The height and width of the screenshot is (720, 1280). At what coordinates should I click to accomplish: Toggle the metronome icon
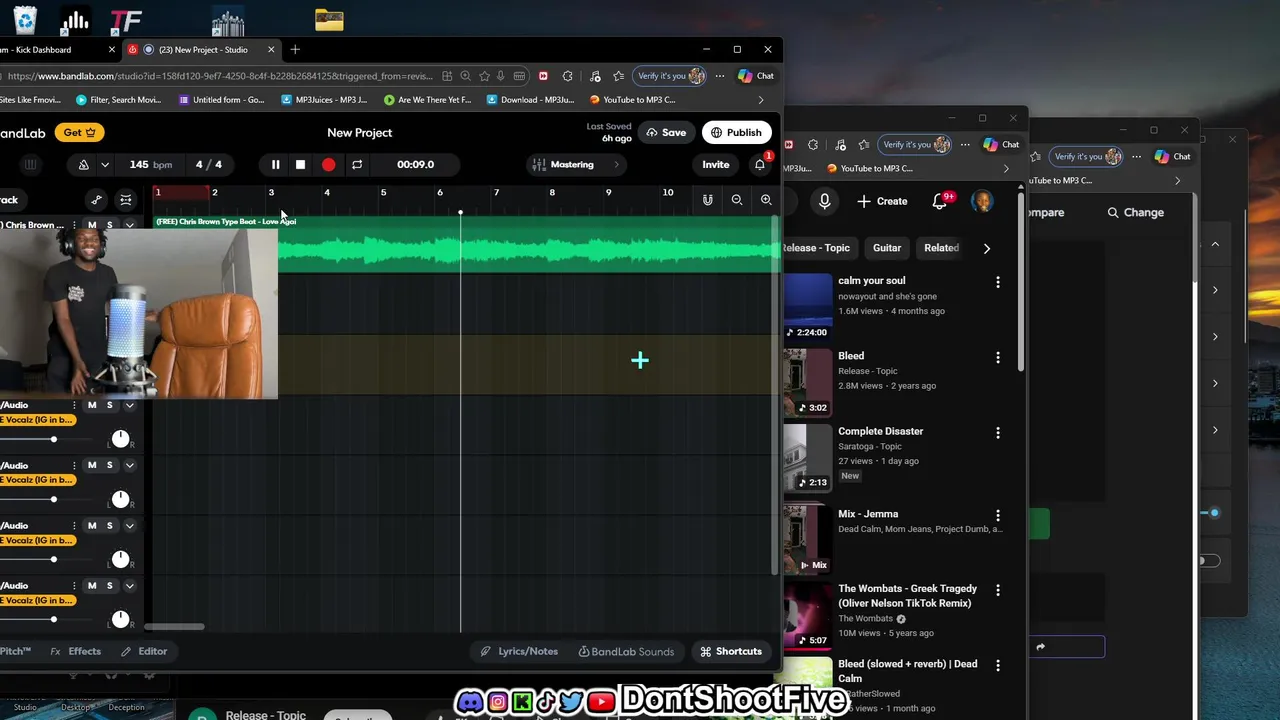coord(83,165)
